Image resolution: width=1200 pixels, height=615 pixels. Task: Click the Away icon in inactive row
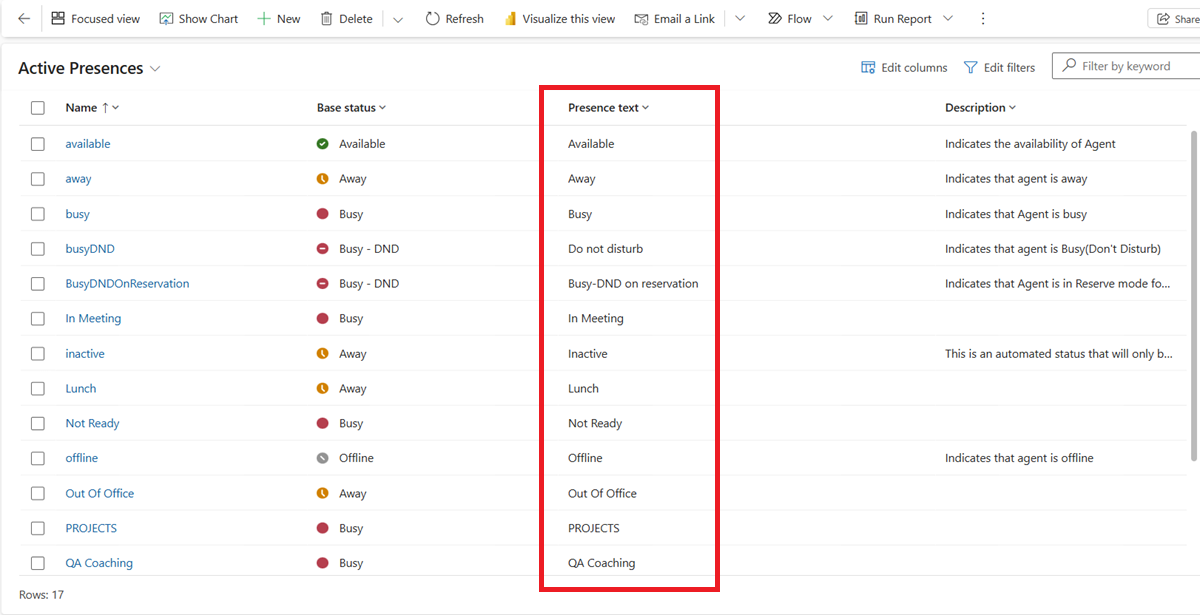(x=323, y=354)
